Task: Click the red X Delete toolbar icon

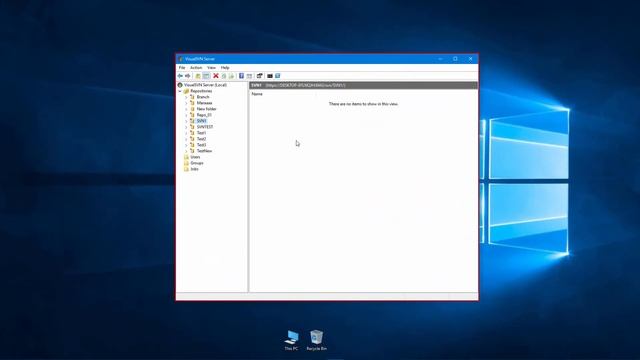Action: pyautogui.click(x=216, y=76)
